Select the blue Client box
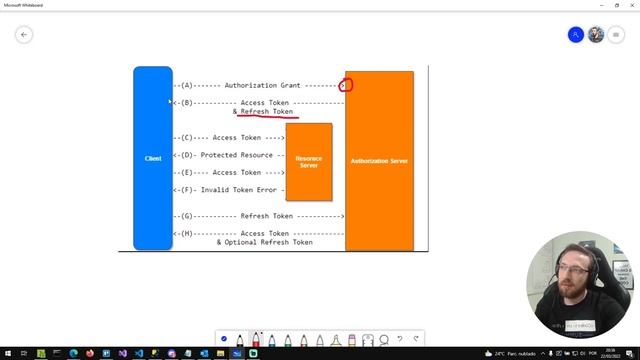This screenshot has height=360, width=640. tap(153, 158)
